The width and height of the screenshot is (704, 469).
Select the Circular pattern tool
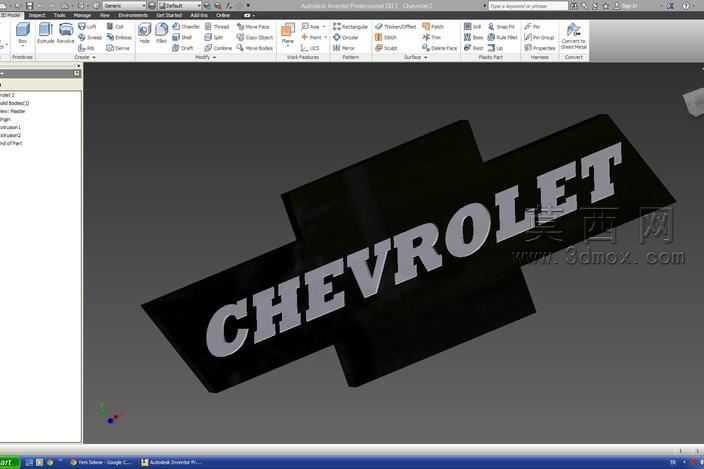[x=346, y=37]
